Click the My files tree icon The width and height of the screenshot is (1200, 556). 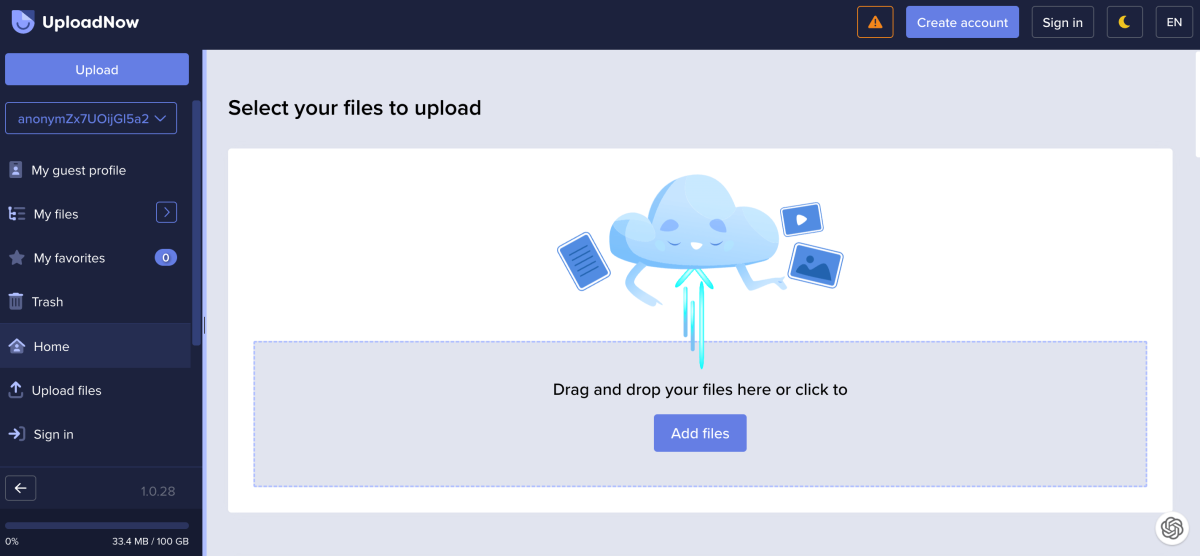coord(16,214)
